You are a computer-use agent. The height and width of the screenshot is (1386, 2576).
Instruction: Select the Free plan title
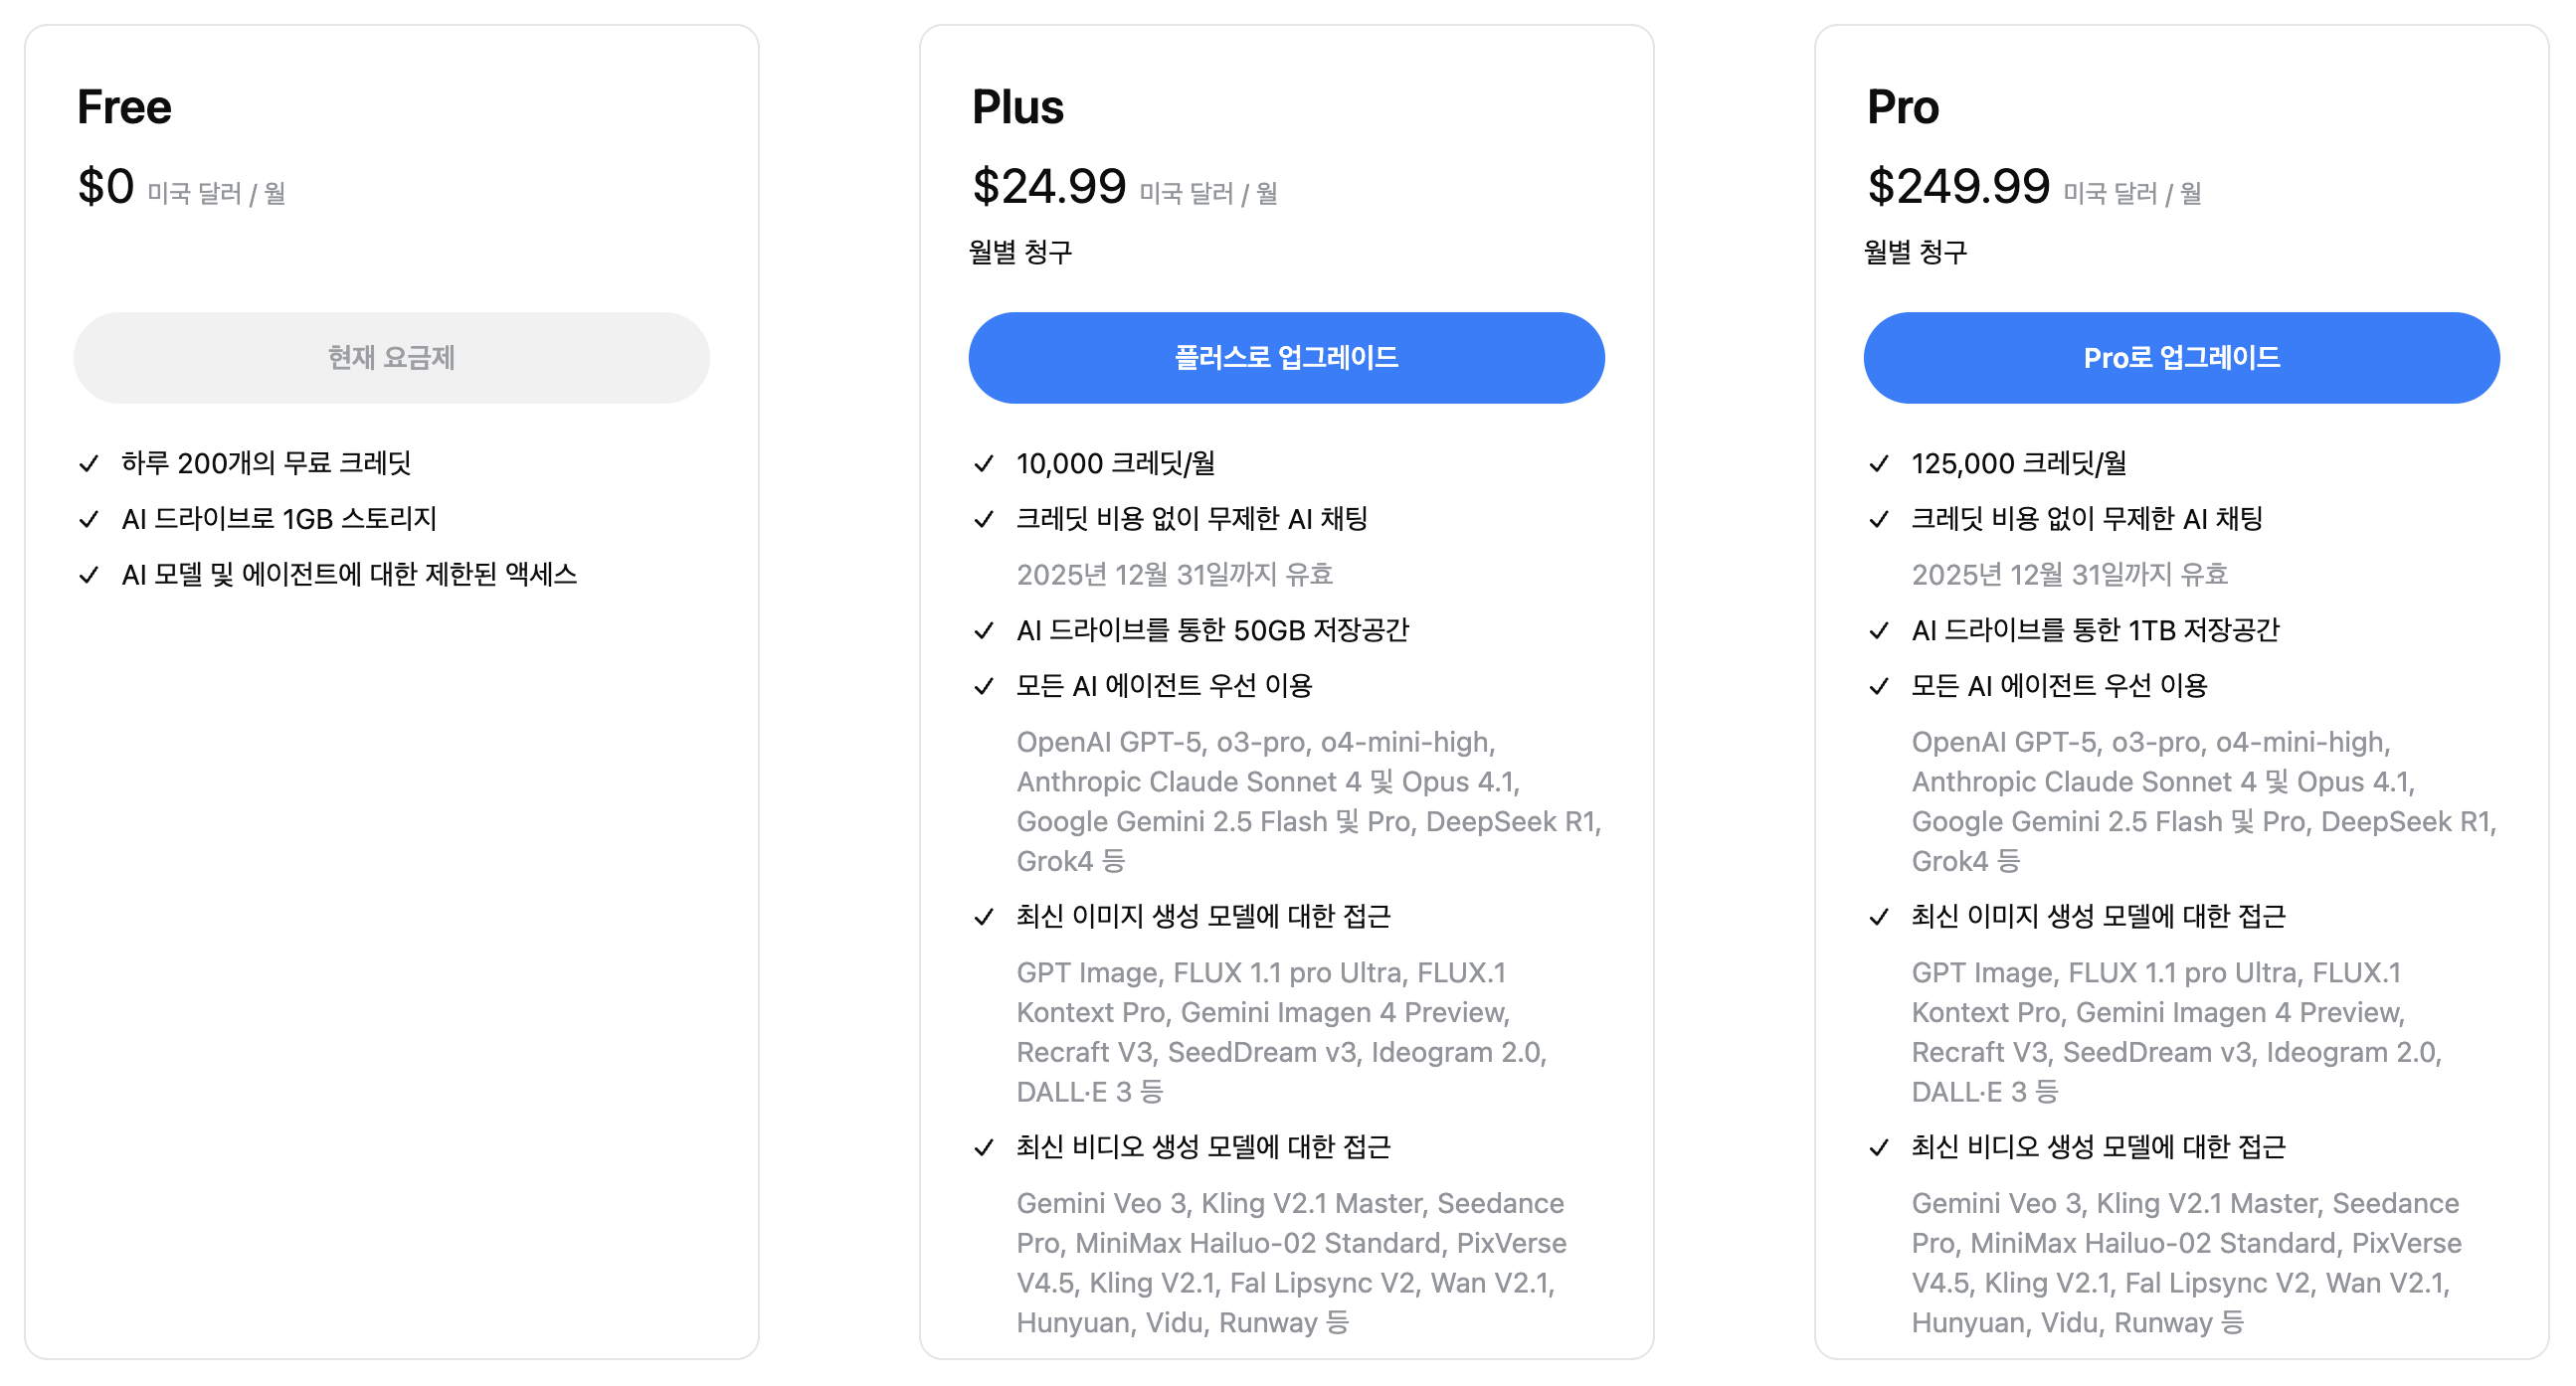pos(124,107)
